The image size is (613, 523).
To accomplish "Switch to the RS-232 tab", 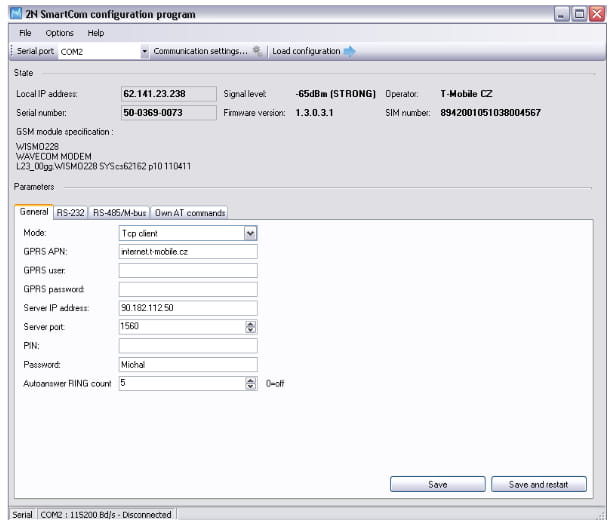I will pos(70,213).
